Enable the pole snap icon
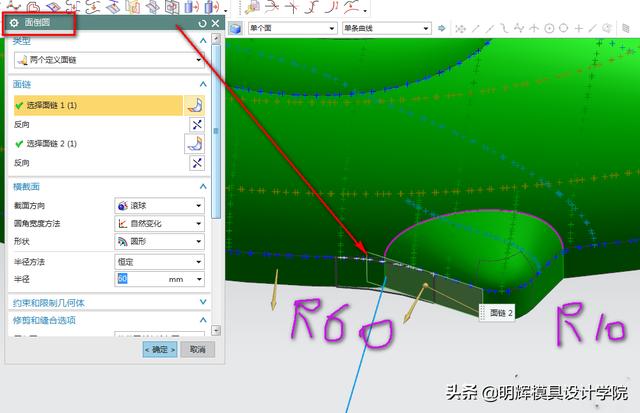Image resolution: width=640 pixels, height=413 pixels. click(519, 29)
